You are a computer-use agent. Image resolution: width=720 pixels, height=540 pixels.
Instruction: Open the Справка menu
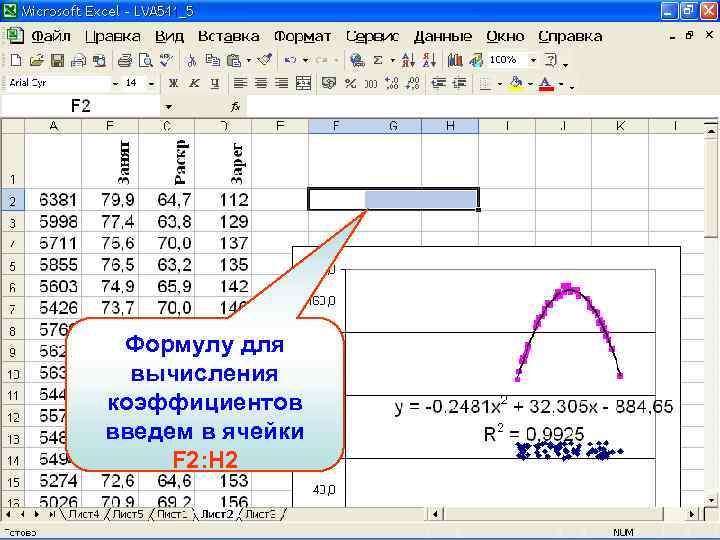(x=570, y=36)
